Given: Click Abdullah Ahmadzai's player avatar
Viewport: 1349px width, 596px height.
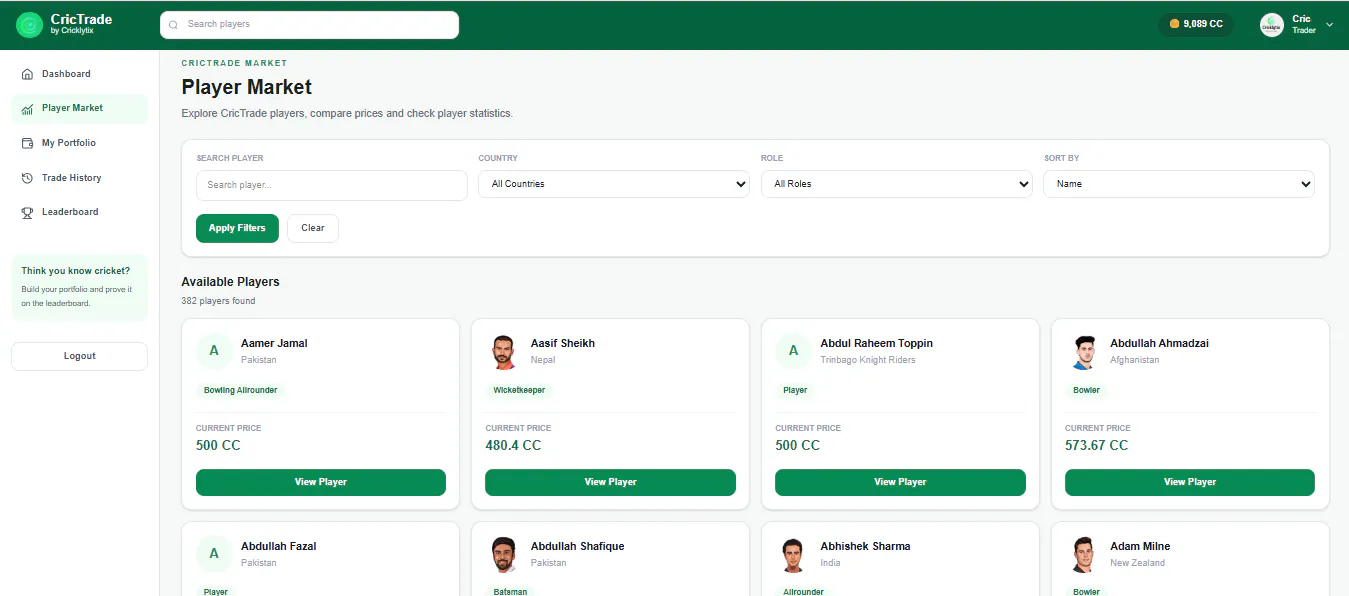Looking at the screenshot, I should click(1084, 351).
